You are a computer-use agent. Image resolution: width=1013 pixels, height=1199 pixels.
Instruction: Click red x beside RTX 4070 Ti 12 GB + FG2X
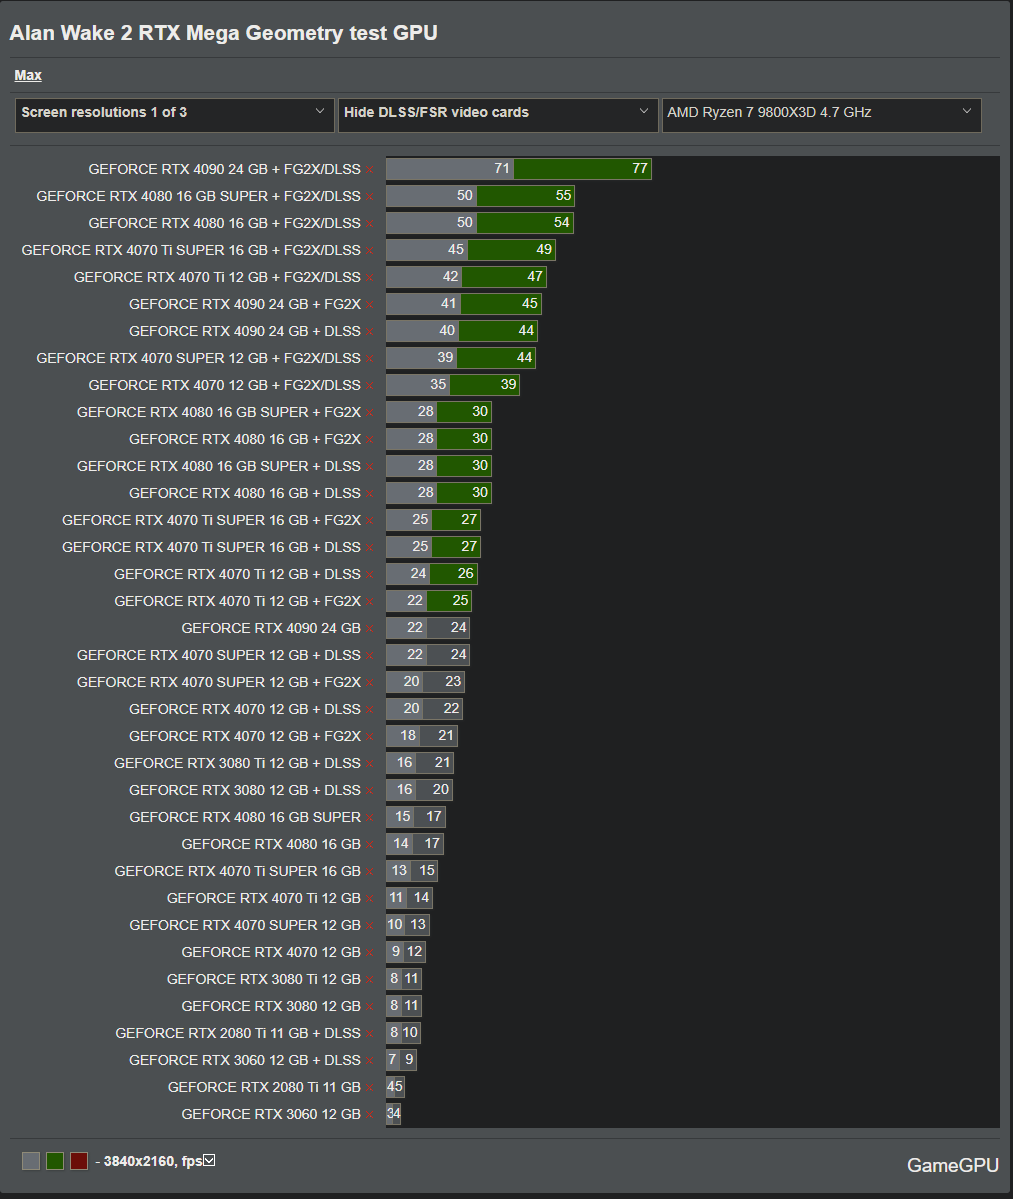pyautogui.click(x=370, y=603)
